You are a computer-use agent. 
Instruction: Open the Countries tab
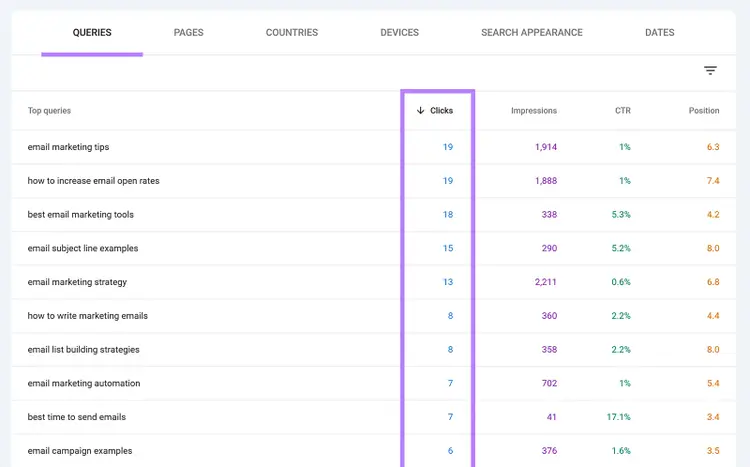(292, 33)
